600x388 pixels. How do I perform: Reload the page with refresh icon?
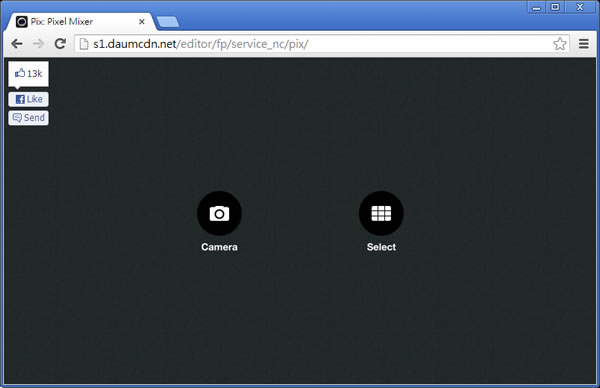pos(60,44)
